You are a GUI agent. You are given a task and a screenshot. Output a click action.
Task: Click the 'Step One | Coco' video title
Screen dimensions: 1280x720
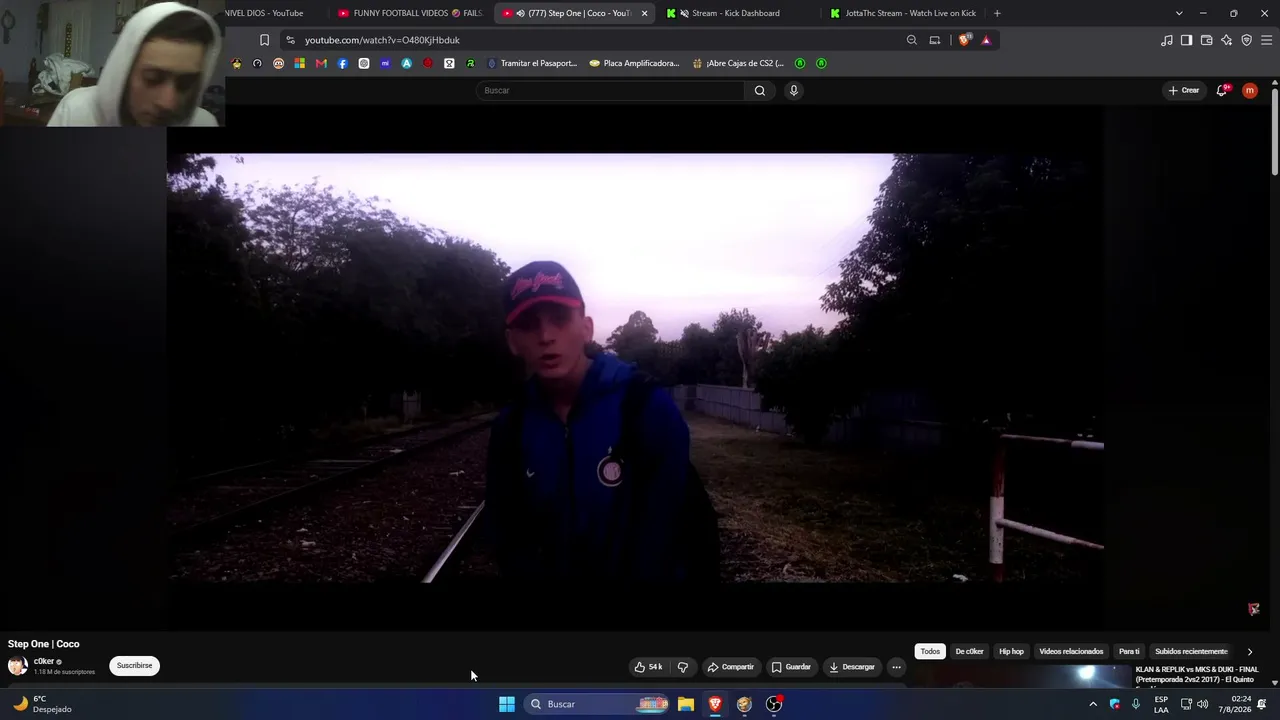[x=44, y=644]
